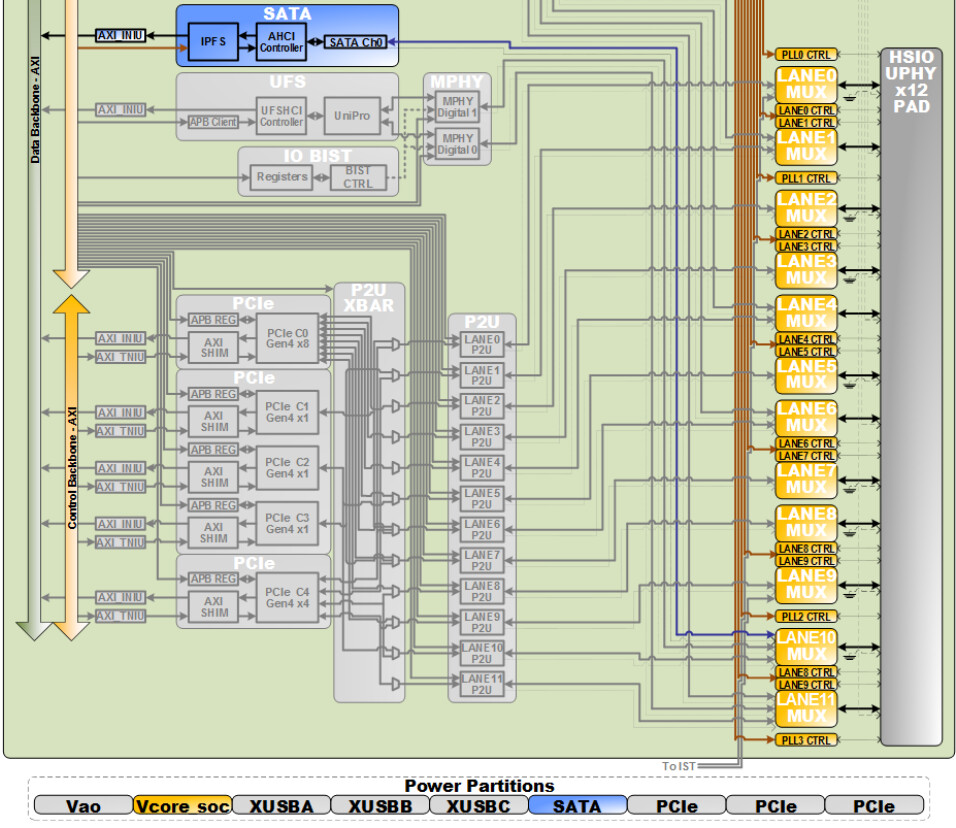Select the PCIe C2 Gen4 x1 block
The height and width of the screenshot is (828, 956).
[x=287, y=468]
